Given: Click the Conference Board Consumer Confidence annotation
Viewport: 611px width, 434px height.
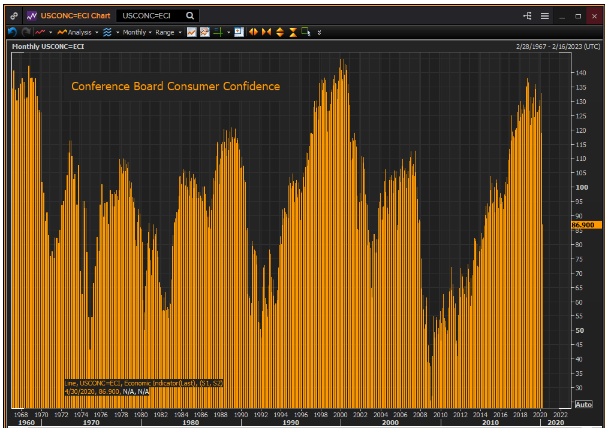Looking at the screenshot, I should tap(175, 86).
